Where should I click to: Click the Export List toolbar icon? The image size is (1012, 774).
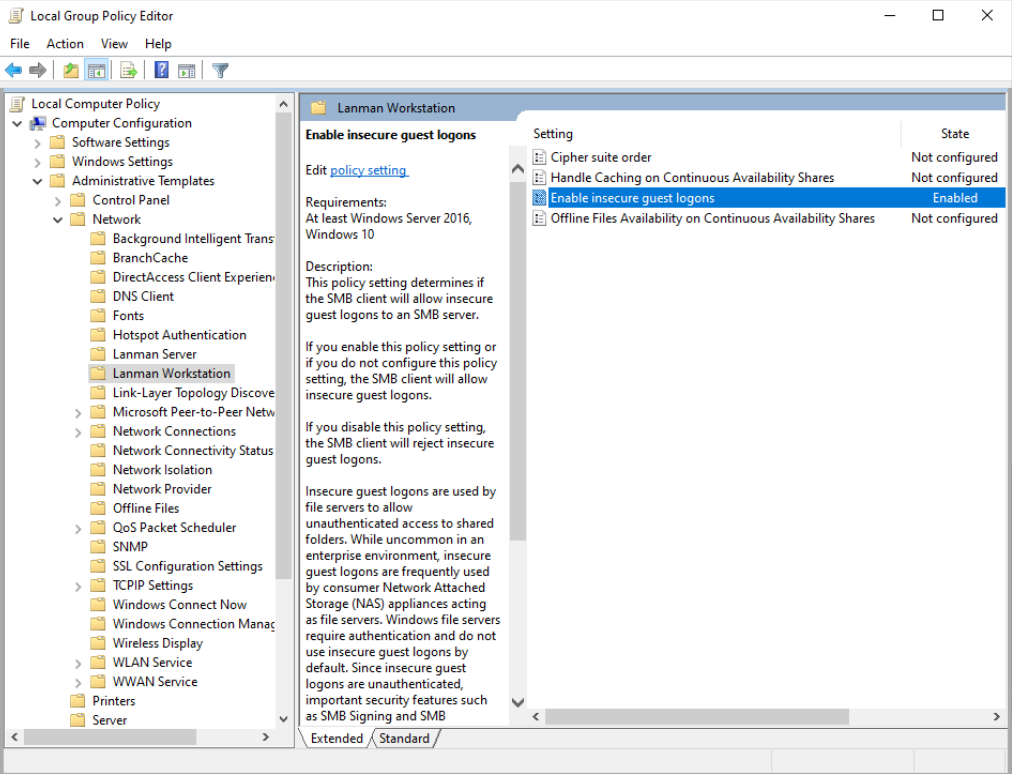[x=128, y=69]
